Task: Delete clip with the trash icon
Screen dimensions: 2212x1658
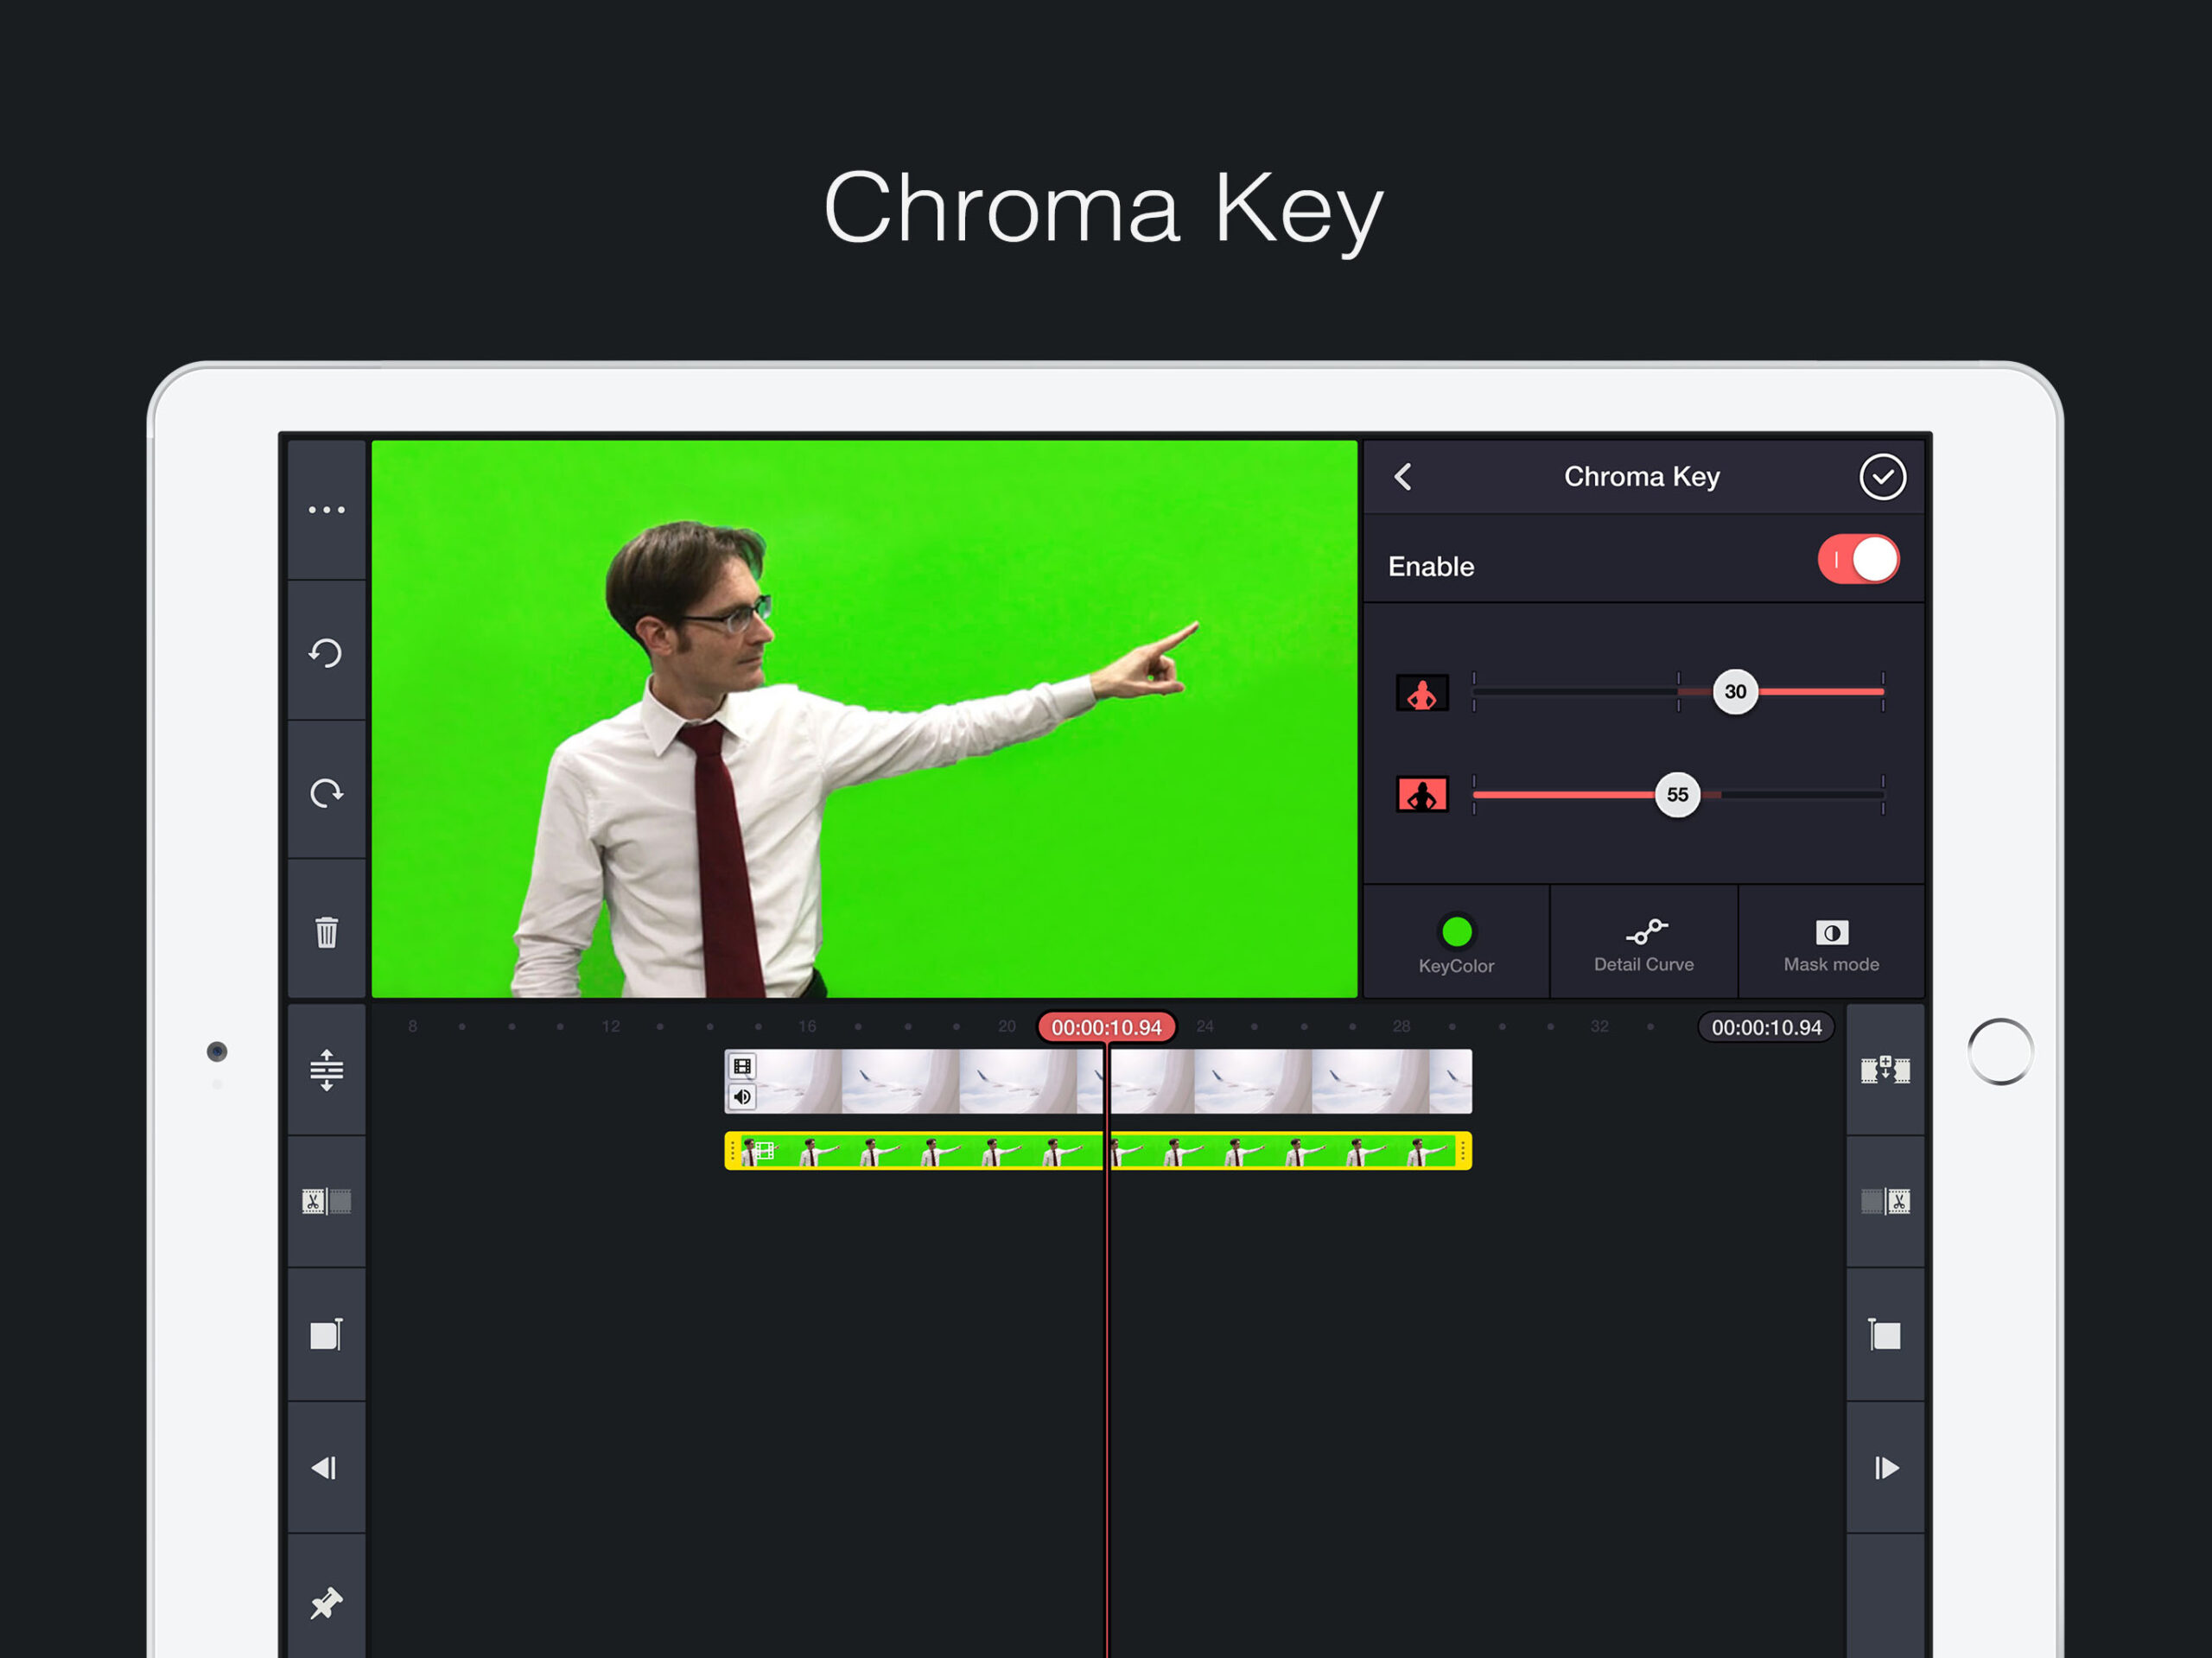Action: [x=326, y=932]
